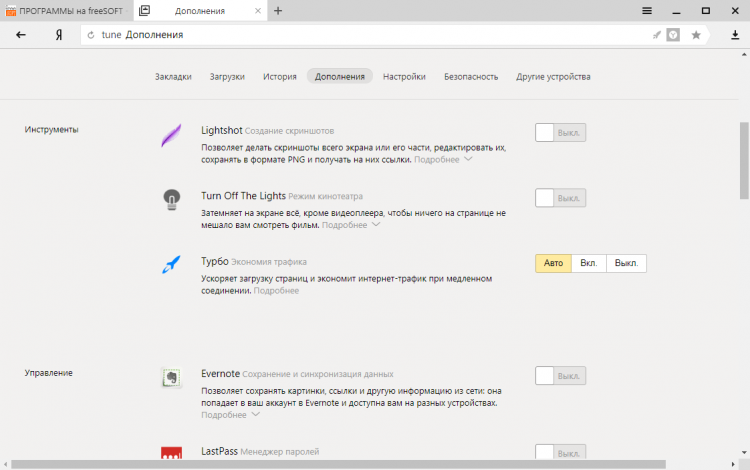
Task: Open browser hamburger menu
Action: coord(647,11)
